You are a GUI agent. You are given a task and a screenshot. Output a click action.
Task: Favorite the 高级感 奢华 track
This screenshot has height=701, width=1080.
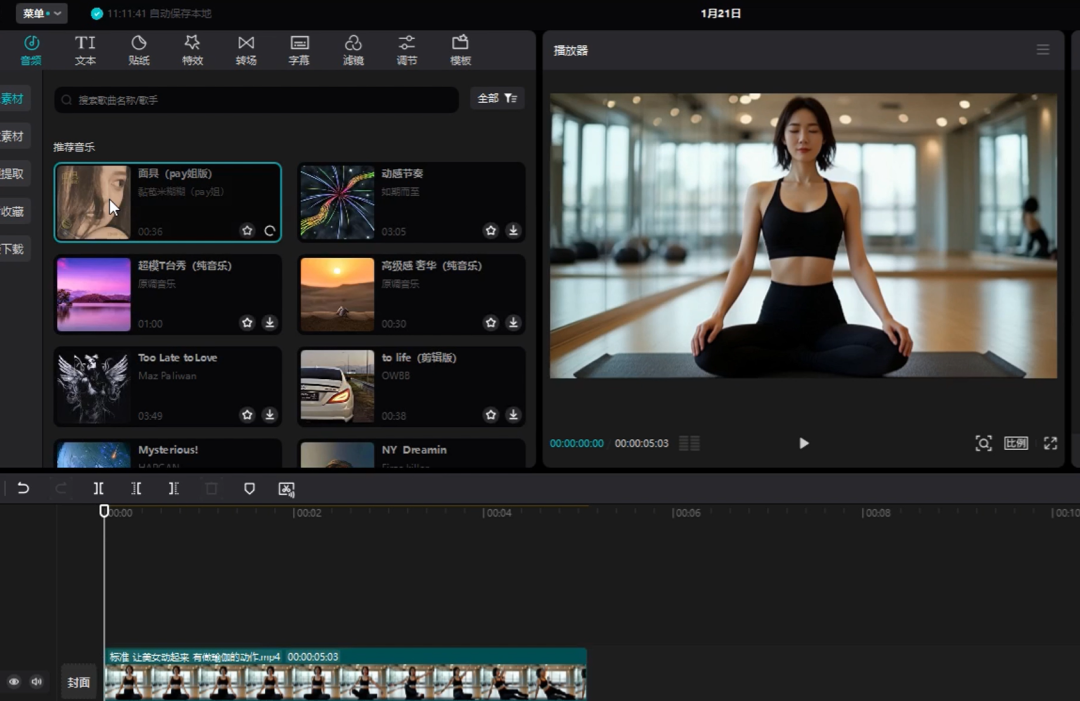point(490,322)
